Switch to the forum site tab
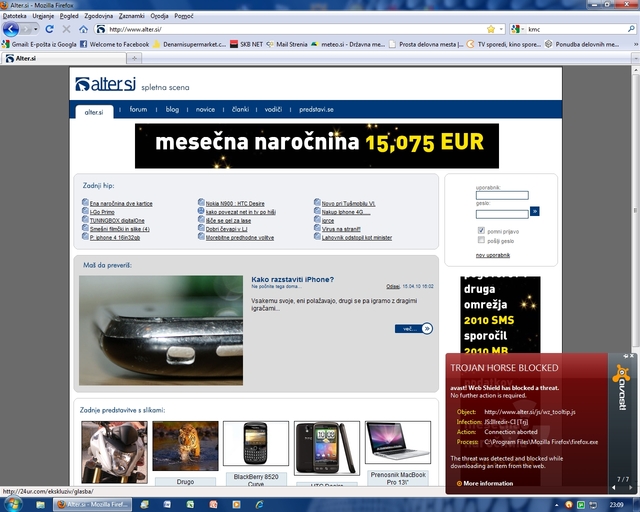The height and width of the screenshot is (512, 640). click(138, 109)
